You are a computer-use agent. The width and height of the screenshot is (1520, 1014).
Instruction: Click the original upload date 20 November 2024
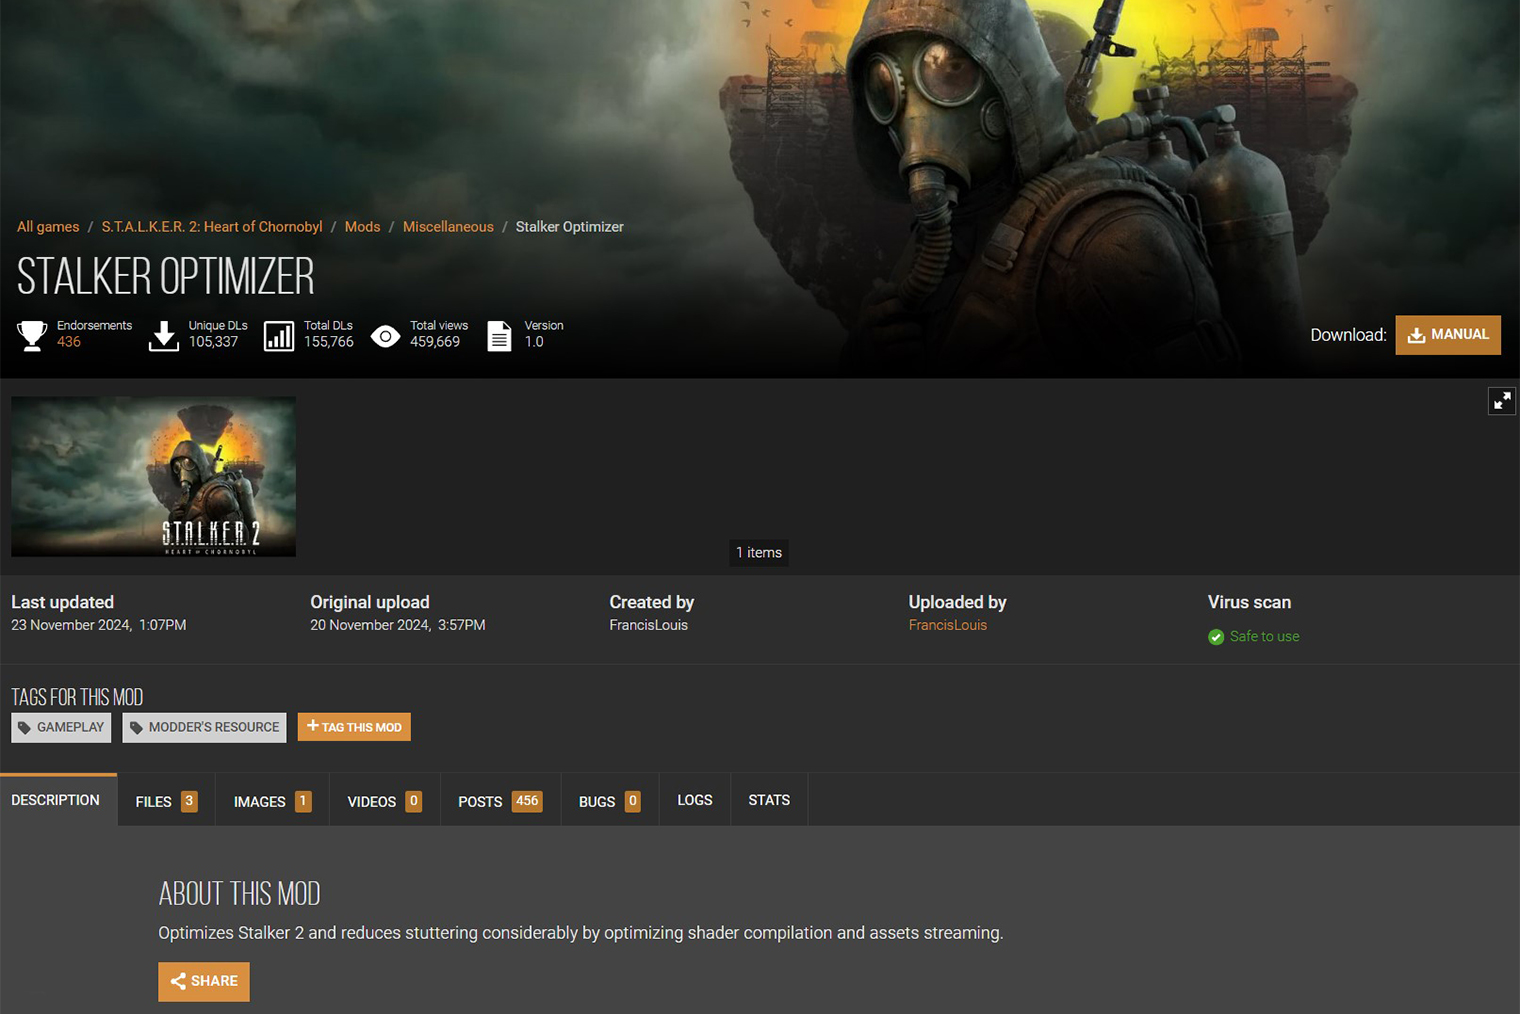pyautogui.click(x=397, y=625)
